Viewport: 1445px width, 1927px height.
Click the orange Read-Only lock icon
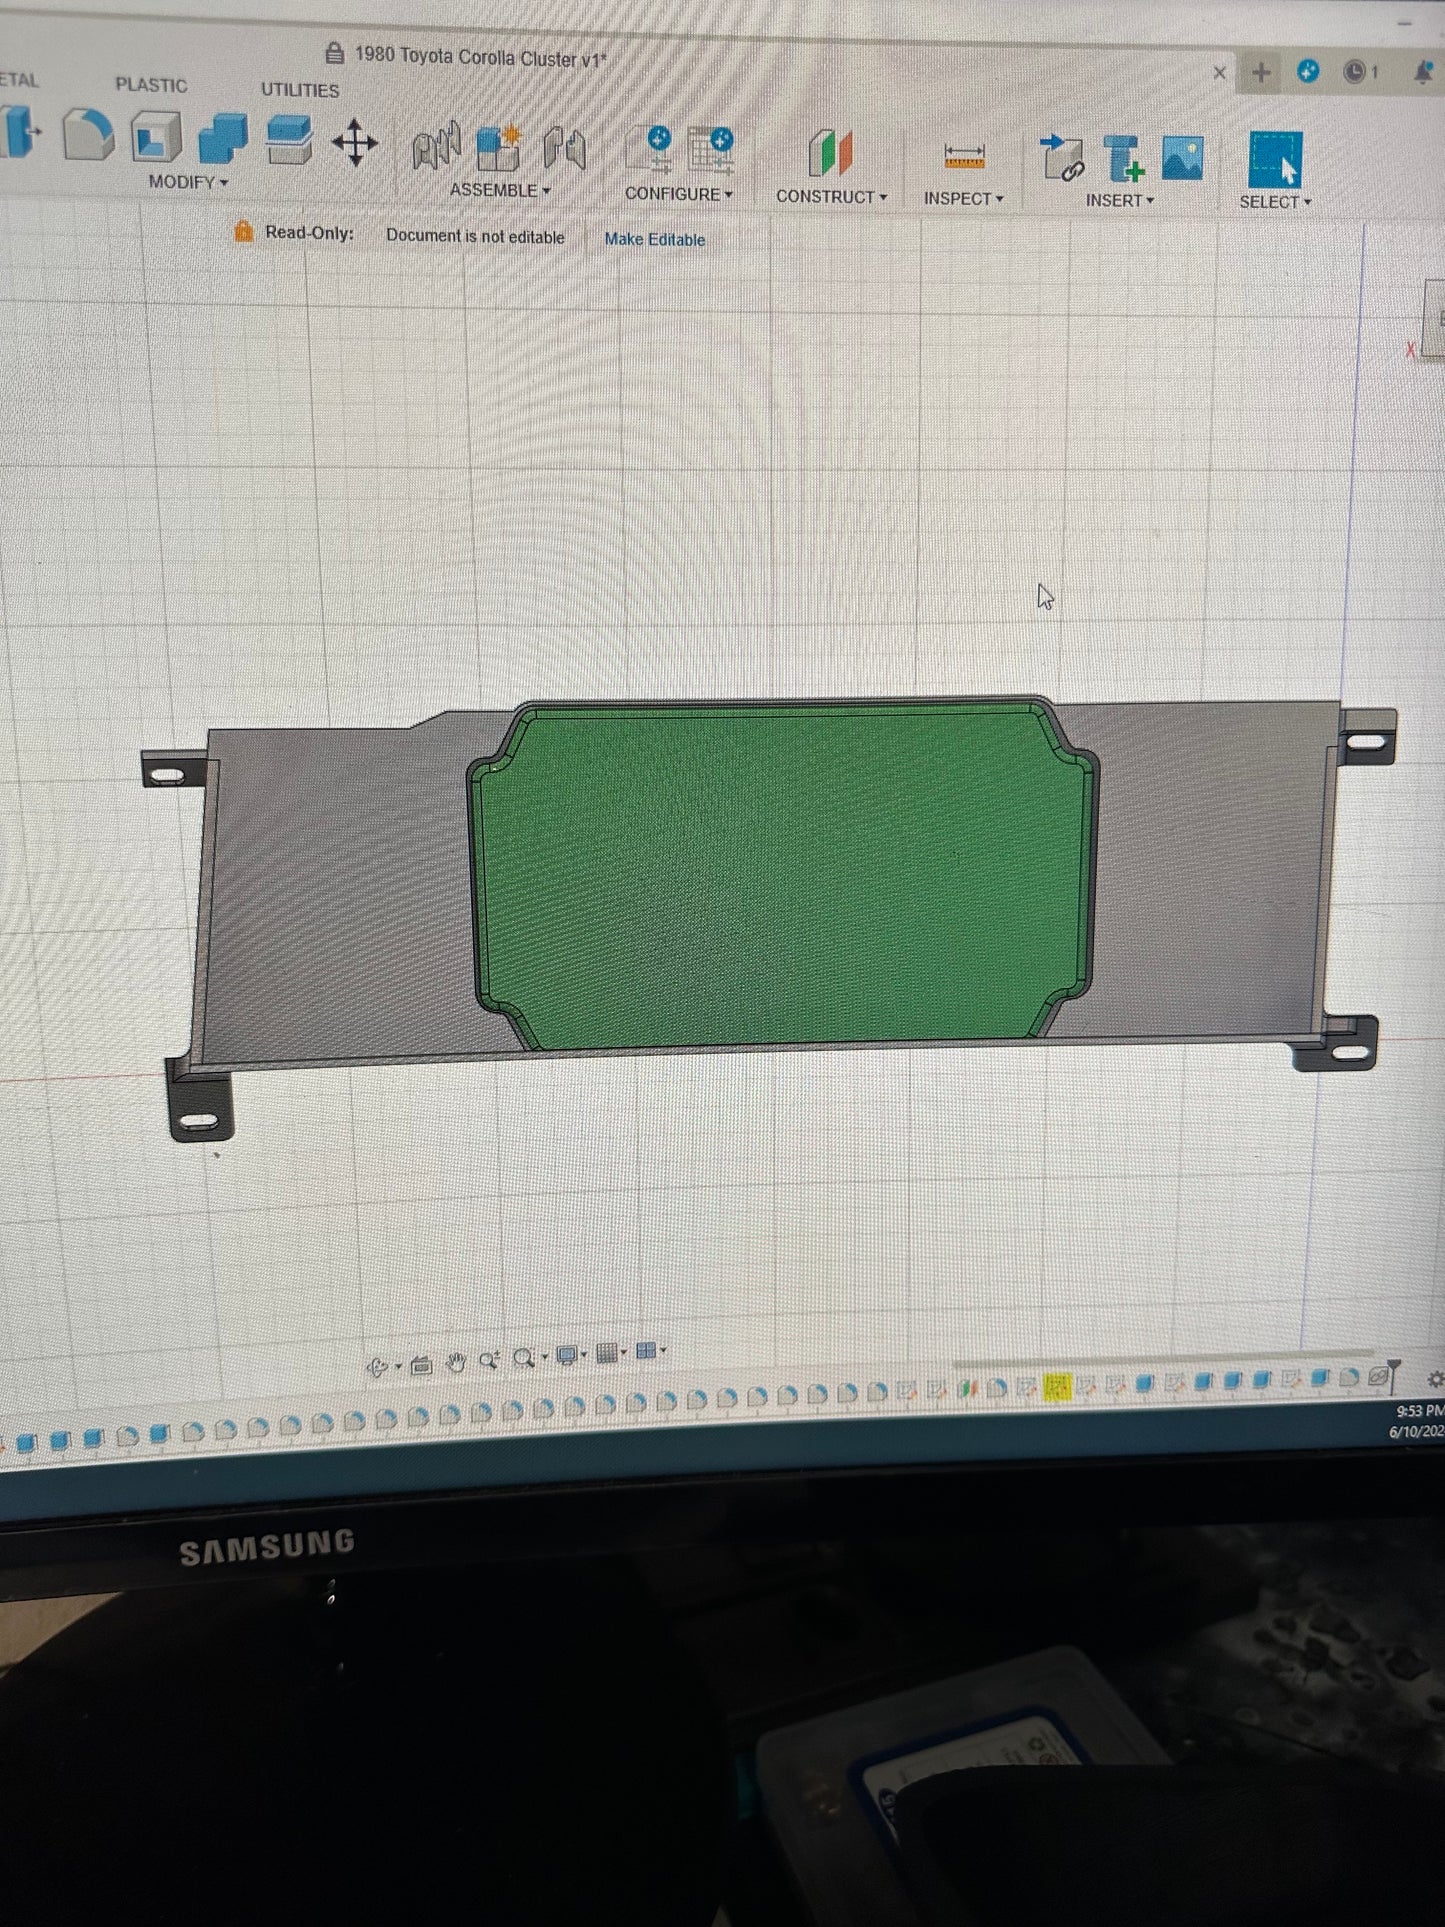(x=243, y=231)
